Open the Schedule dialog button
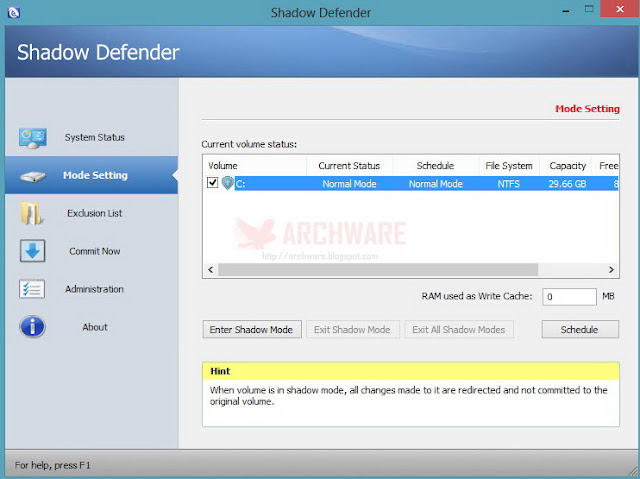Screen dimensions: 640x479 click(580, 329)
